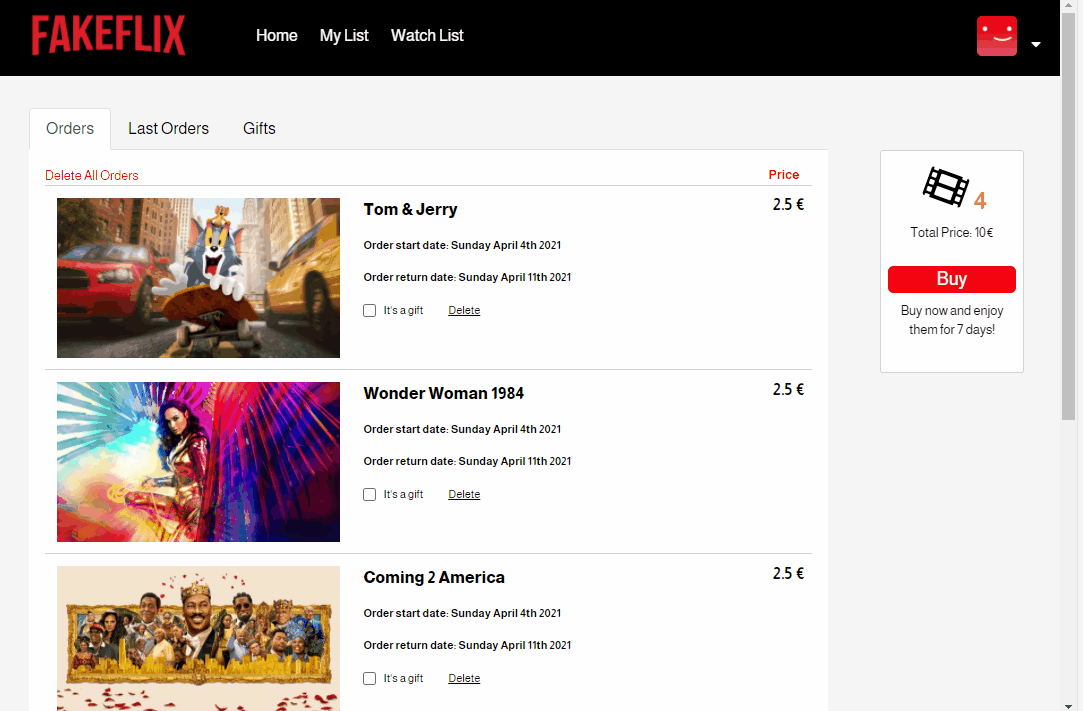Click the film reel cart icon
This screenshot has width=1083, height=711.
click(x=946, y=187)
